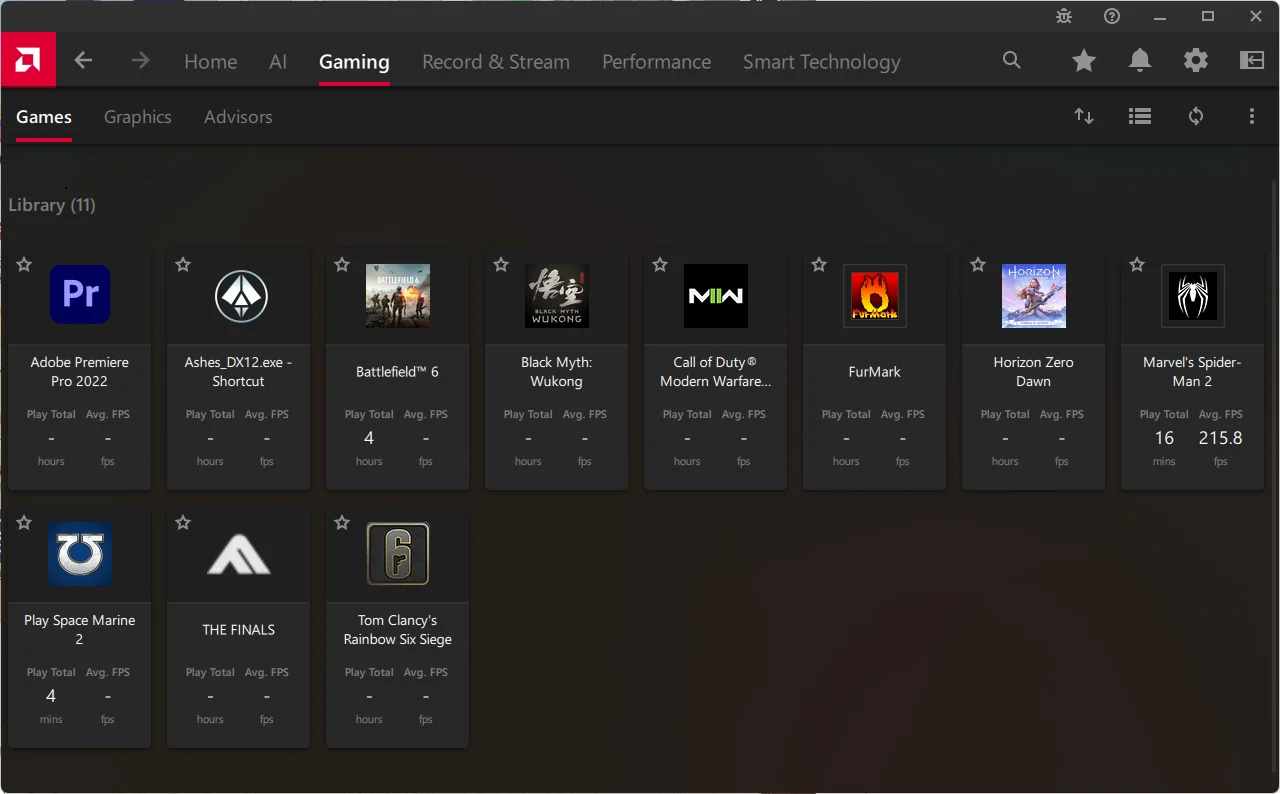Open the search magnifier icon
The image size is (1280, 794).
pyautogui.click(x=1012, y=61)
